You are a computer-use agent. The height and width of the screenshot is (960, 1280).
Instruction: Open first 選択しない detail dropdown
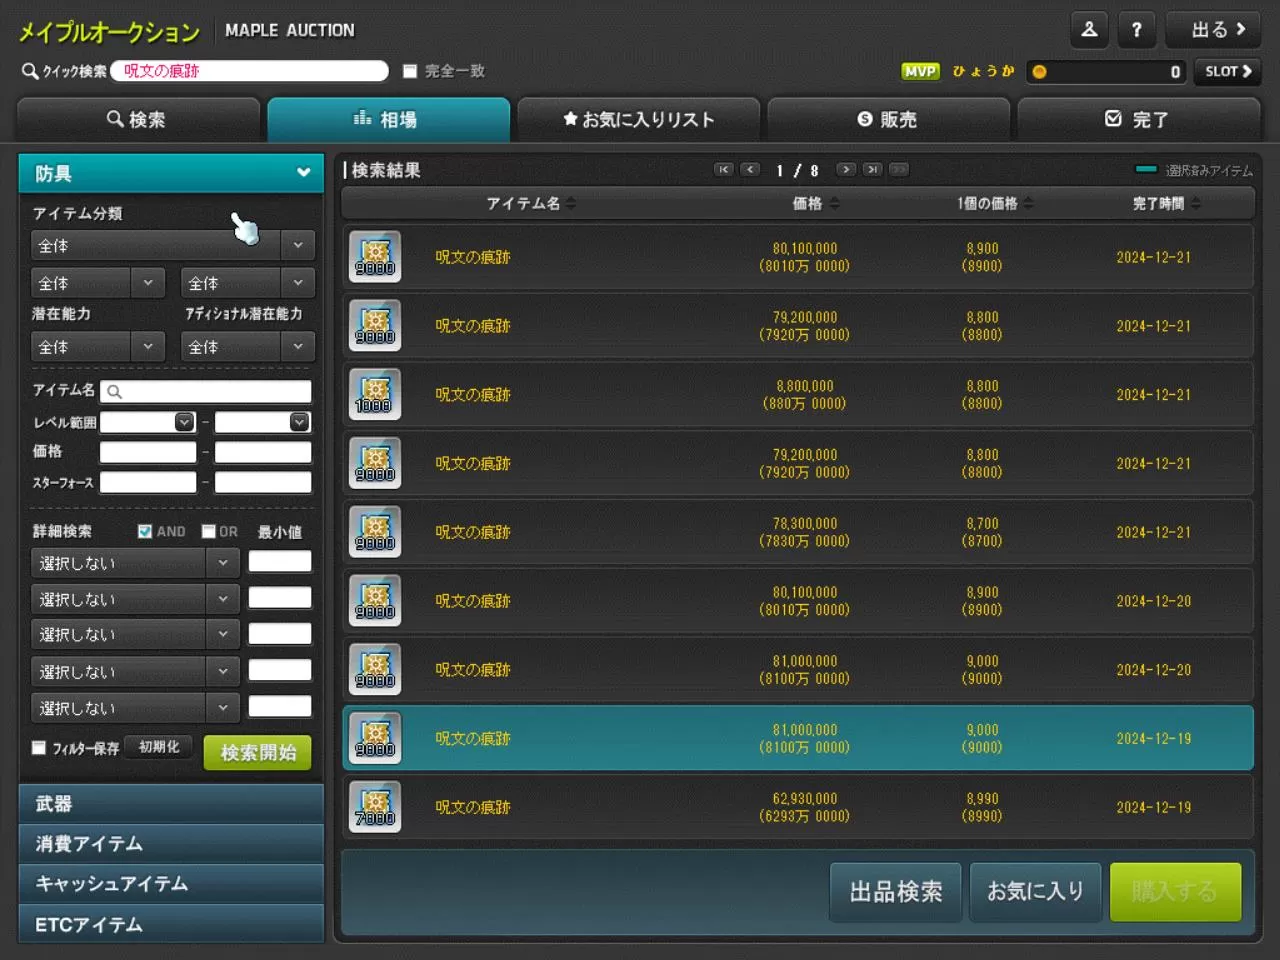point(135,563)
